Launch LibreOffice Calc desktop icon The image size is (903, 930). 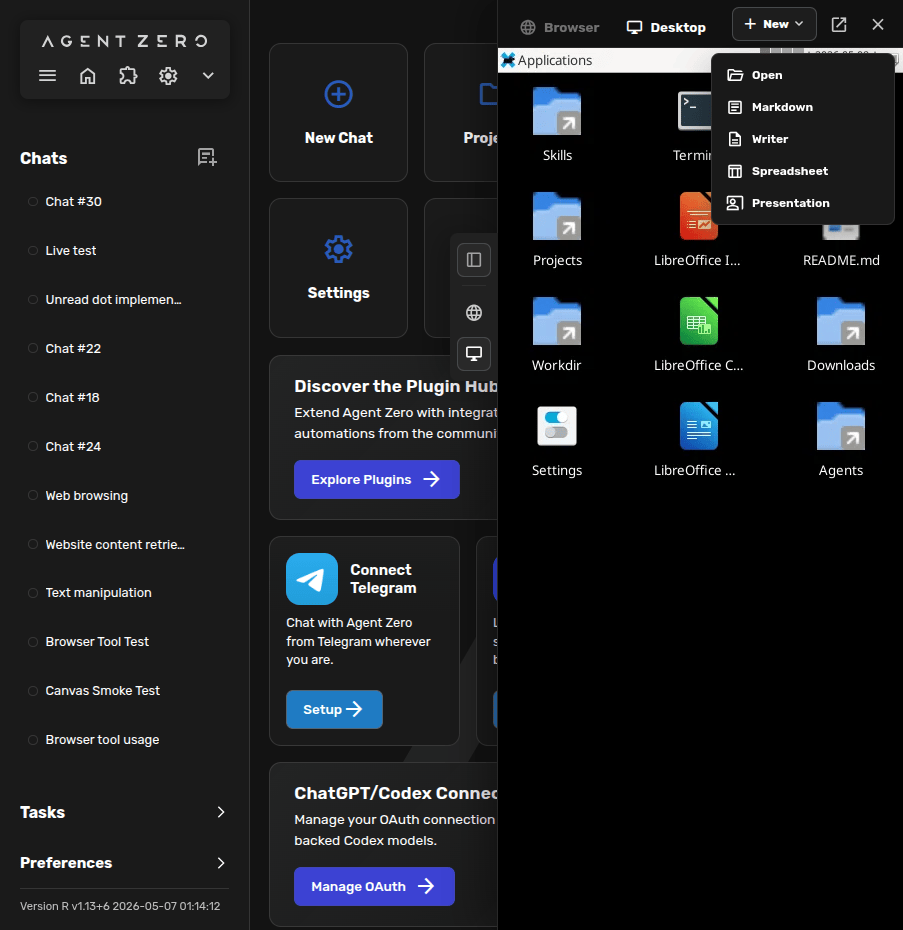click(x=699, y=321)
